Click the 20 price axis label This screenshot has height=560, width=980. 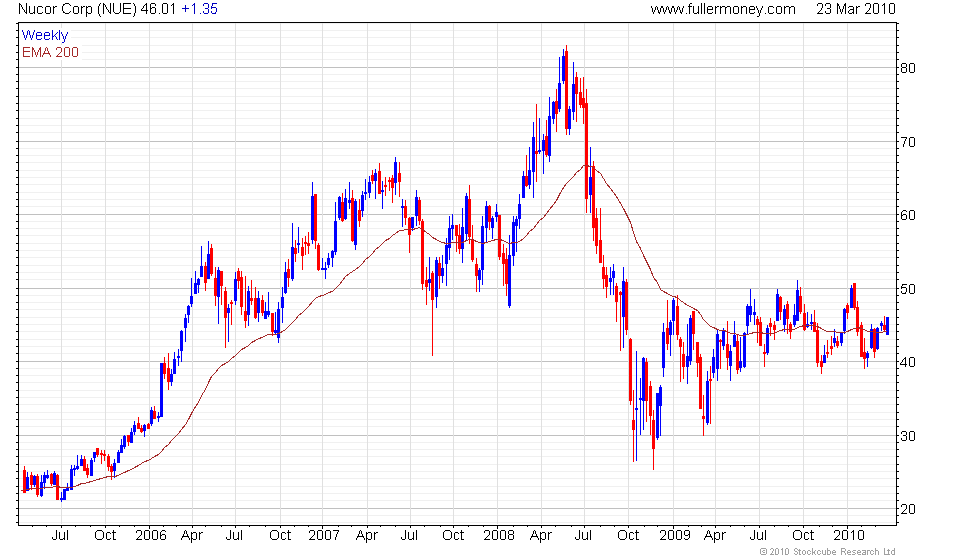tap(908, 509)
